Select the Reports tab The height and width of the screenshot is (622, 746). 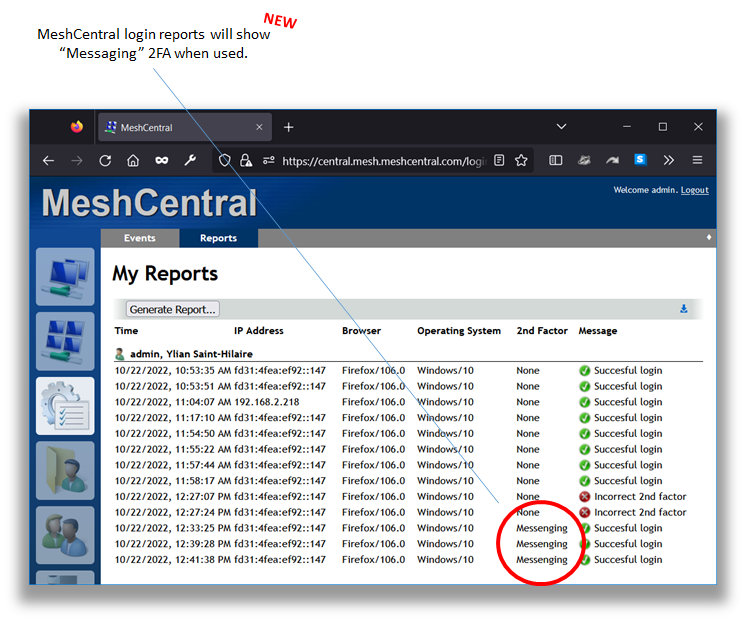(218, 238)
